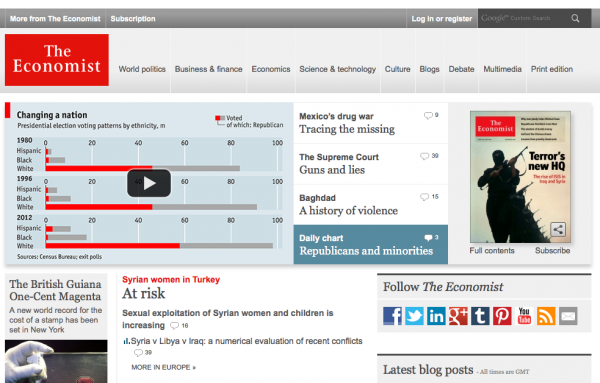This screenshot has height=383, width=600.
Task: Open the Google Plus follow icon
Action: (458, 316)
